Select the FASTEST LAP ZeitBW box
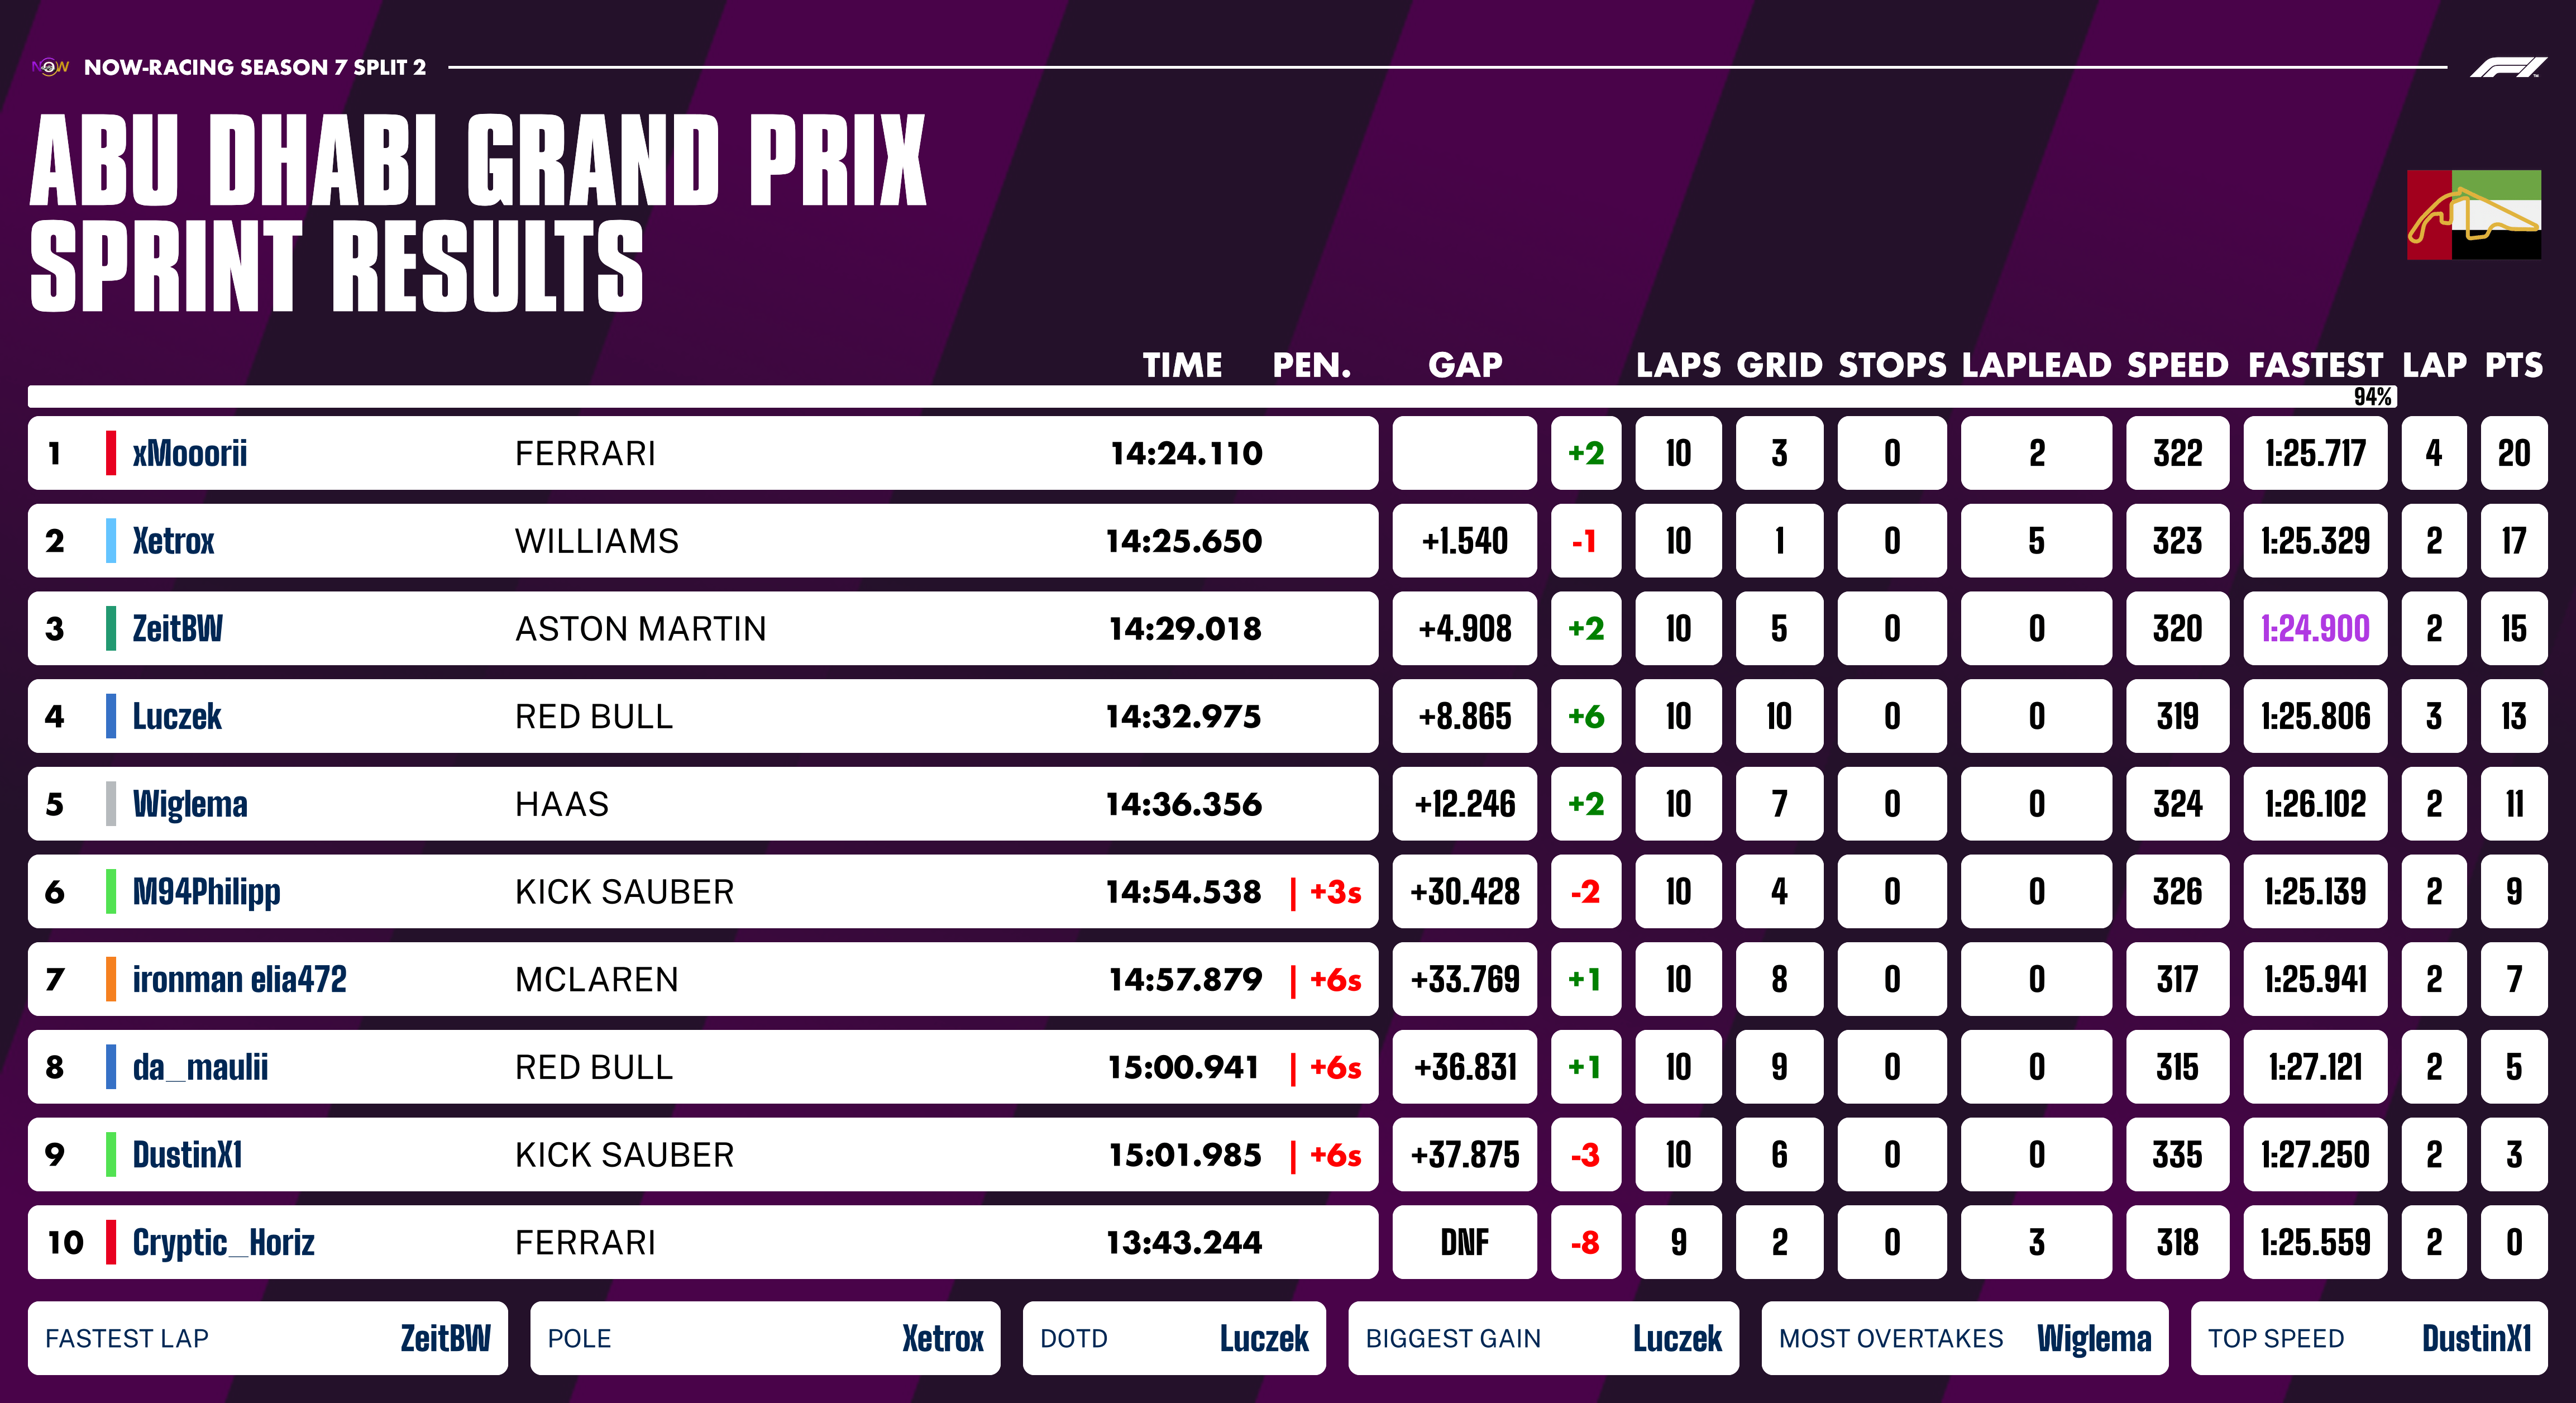2576x1403 pixels. [x=268, y=1338]
